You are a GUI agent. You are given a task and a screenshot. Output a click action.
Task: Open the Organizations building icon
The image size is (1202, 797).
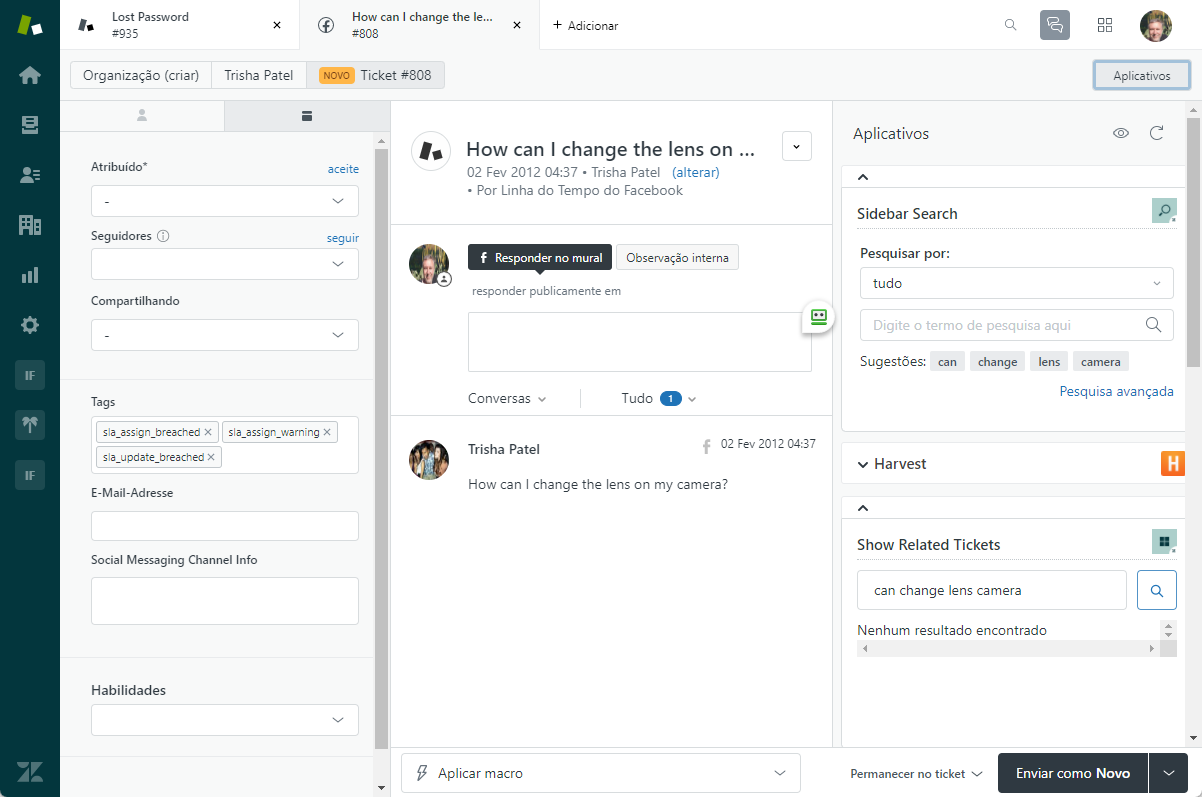pyautogui.click(x=30, y=225)
